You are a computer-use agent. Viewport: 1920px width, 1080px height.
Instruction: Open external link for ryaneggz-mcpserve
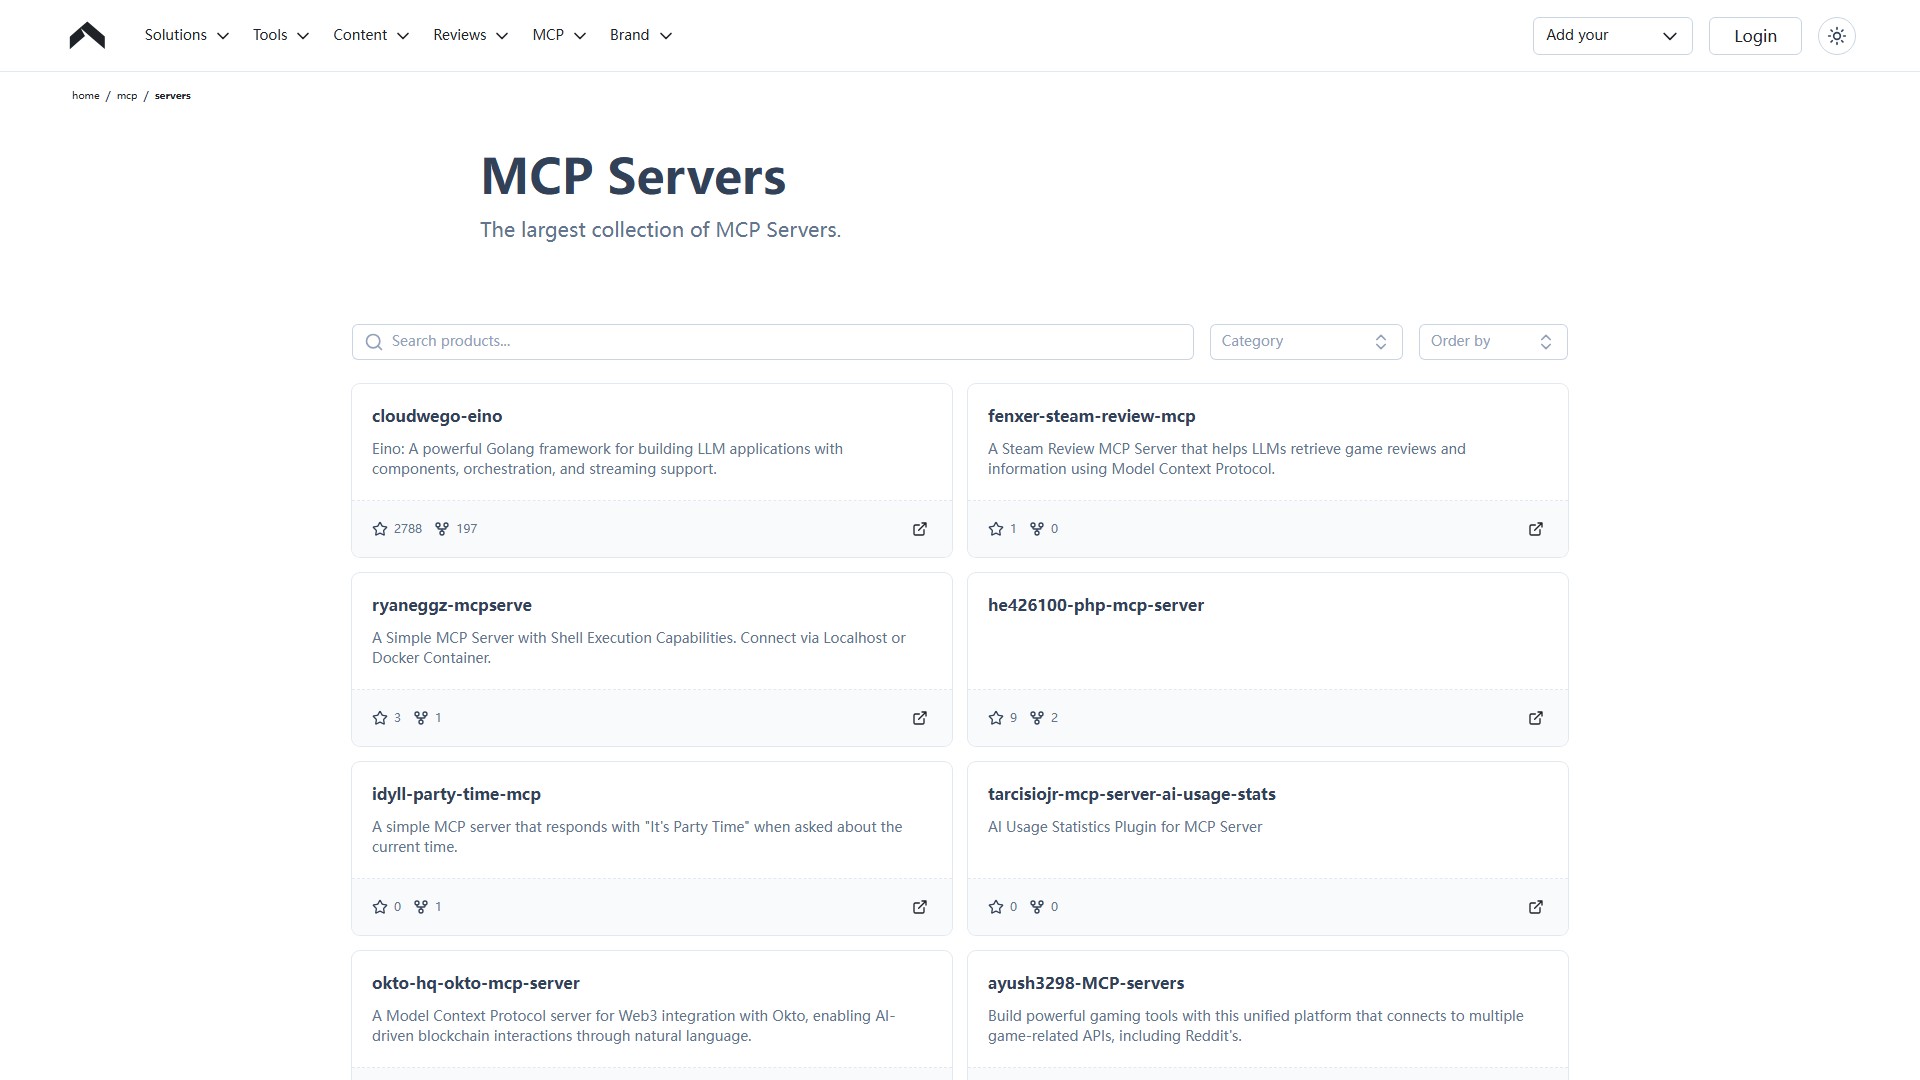pos(919,718)
